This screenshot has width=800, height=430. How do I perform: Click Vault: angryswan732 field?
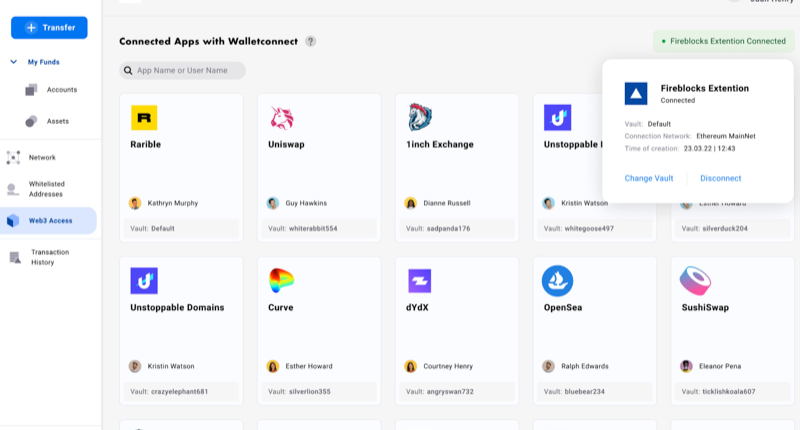[x=457, y=392]
